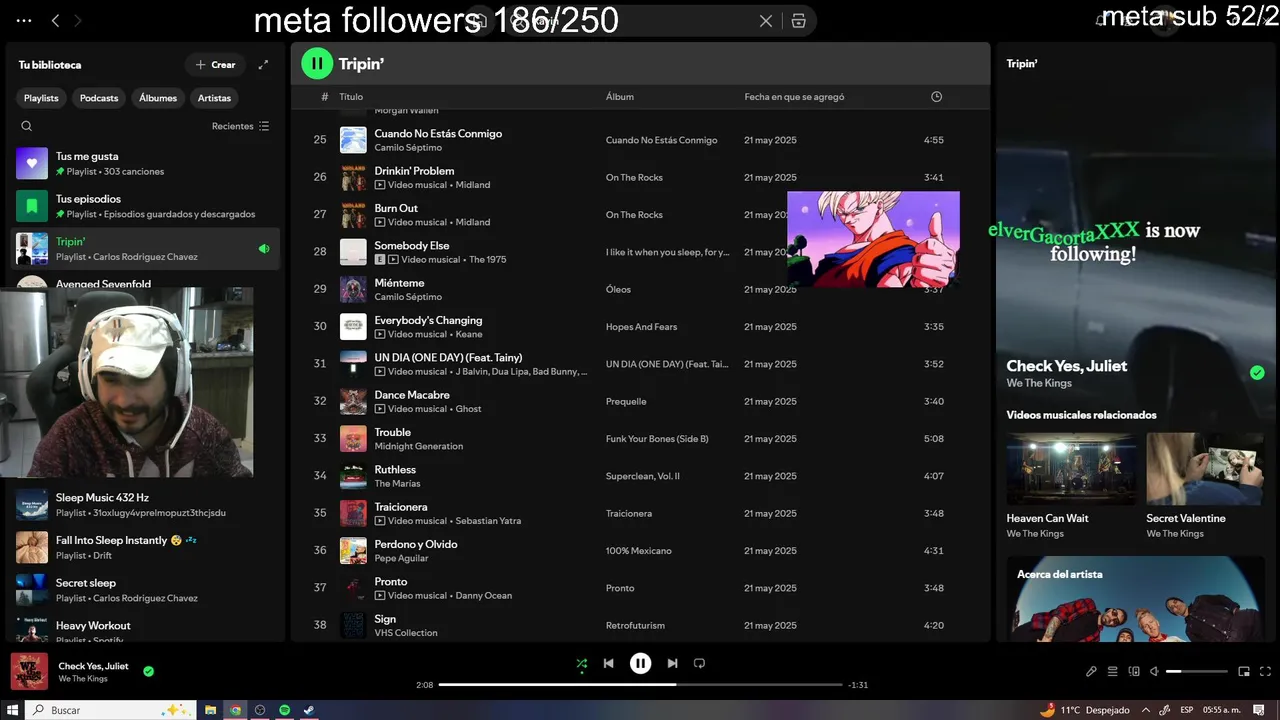Viewport: 1280px width, 720px height.
Task: Click now-playing cover art in bottom bar
Action: coord(29,671)
